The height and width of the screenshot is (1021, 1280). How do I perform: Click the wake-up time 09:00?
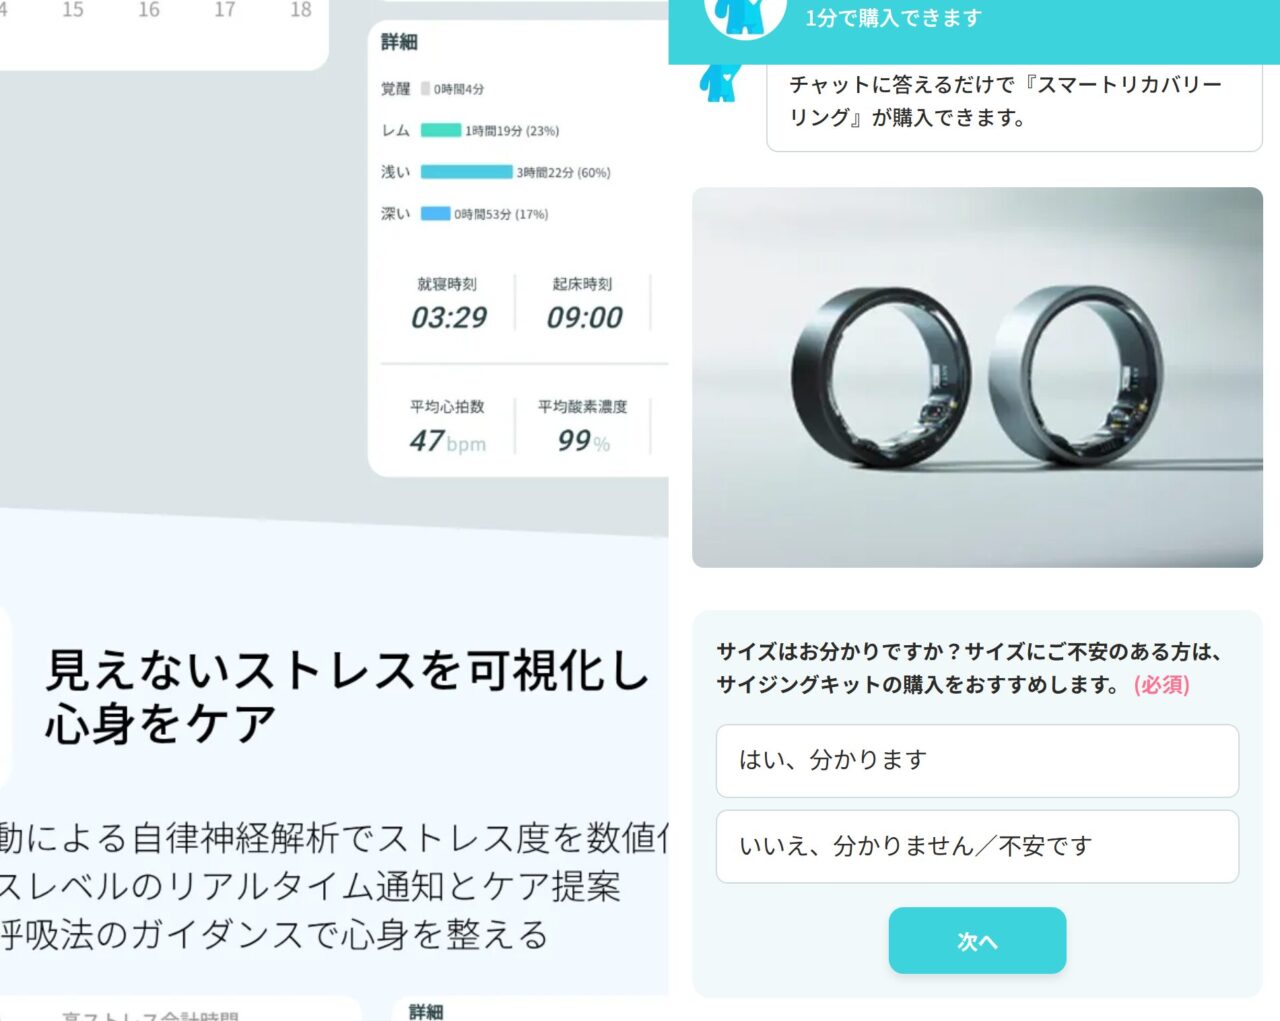click(x=585, y=318)
